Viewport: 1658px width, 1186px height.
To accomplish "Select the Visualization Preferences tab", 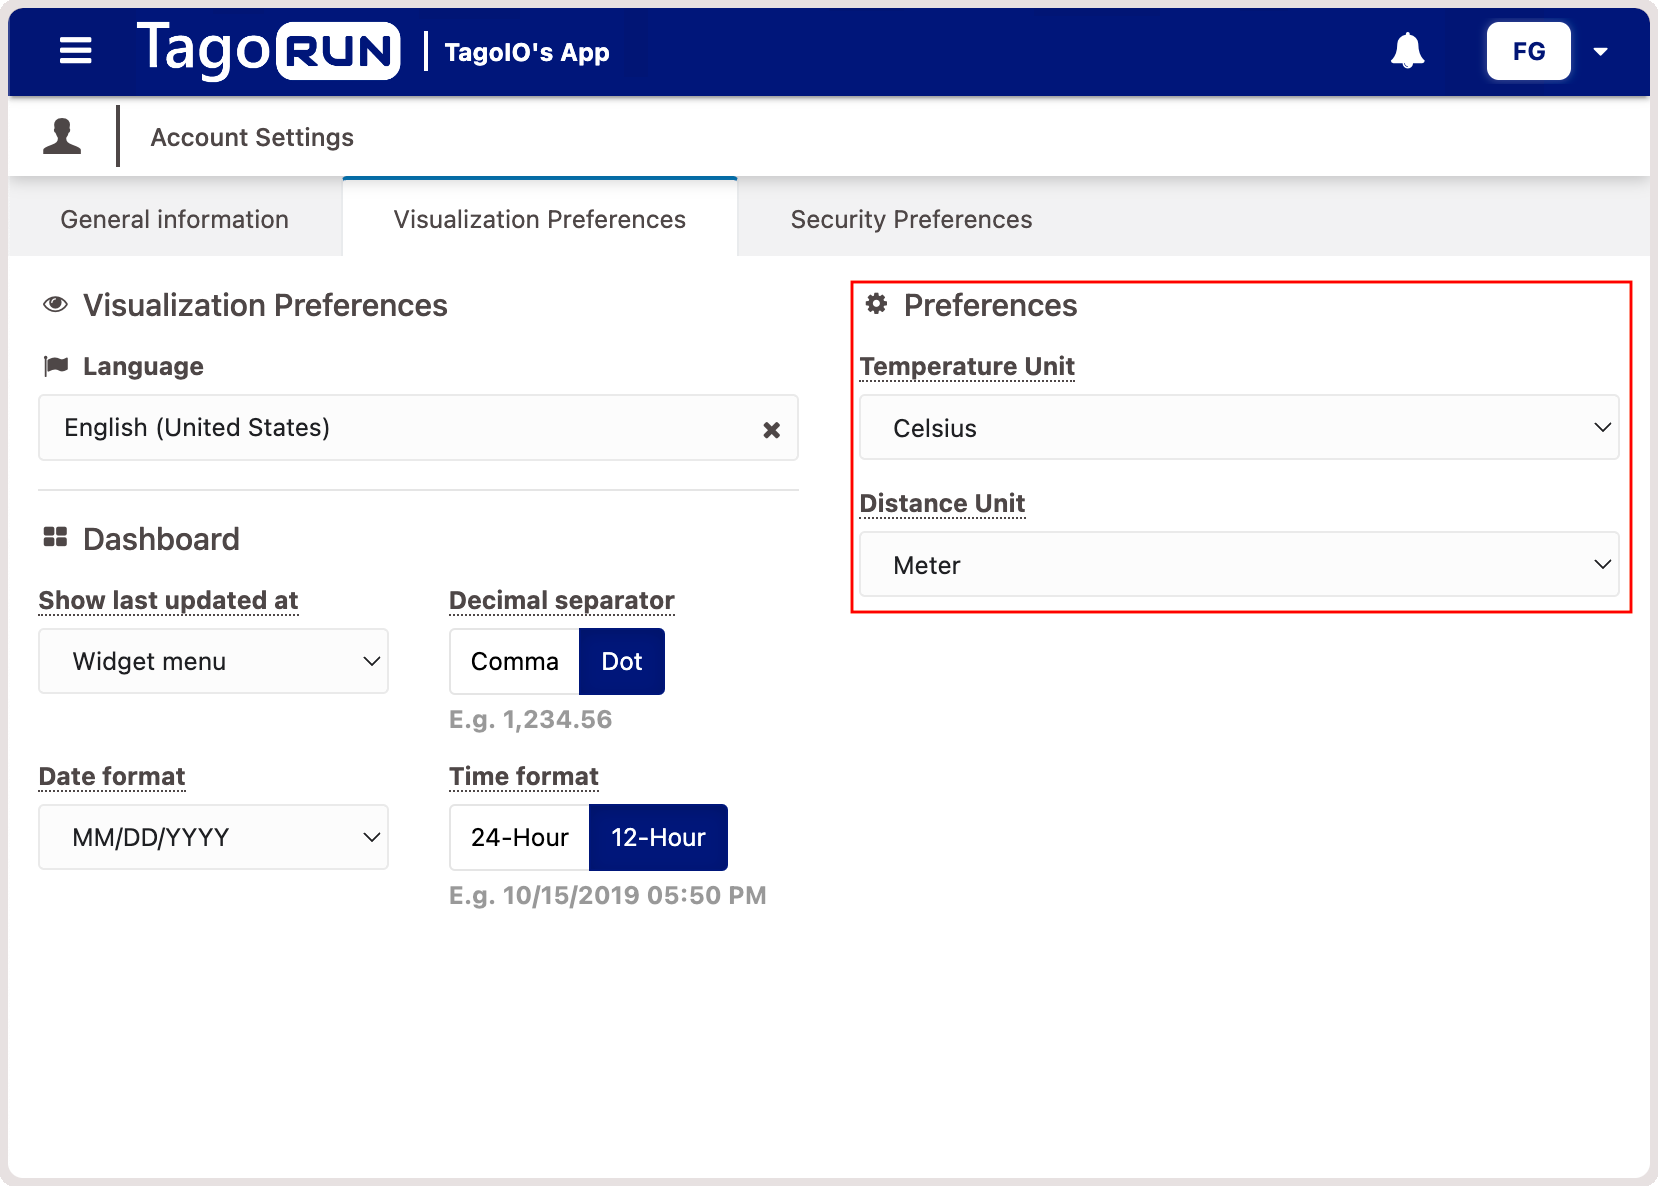I will click(540, 218).
